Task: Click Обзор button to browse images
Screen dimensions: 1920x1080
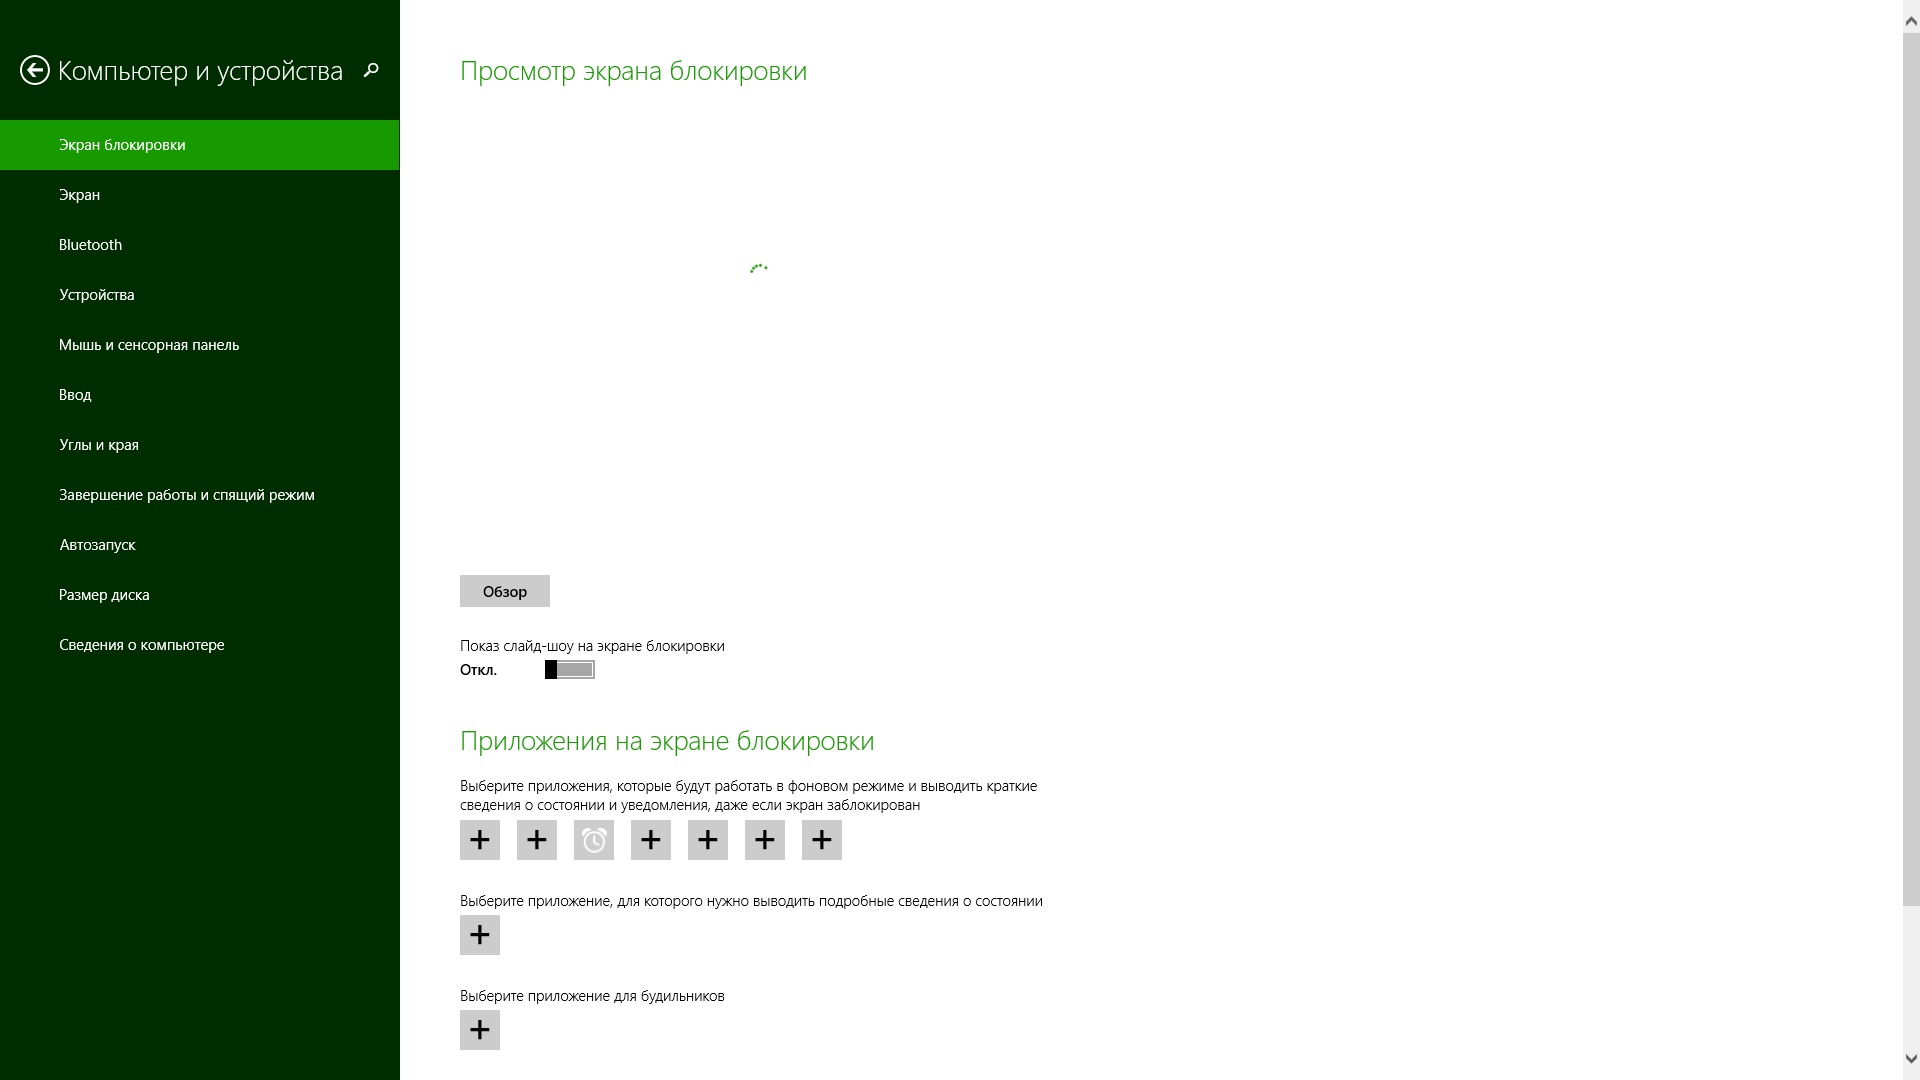Action: coord(505,591)
